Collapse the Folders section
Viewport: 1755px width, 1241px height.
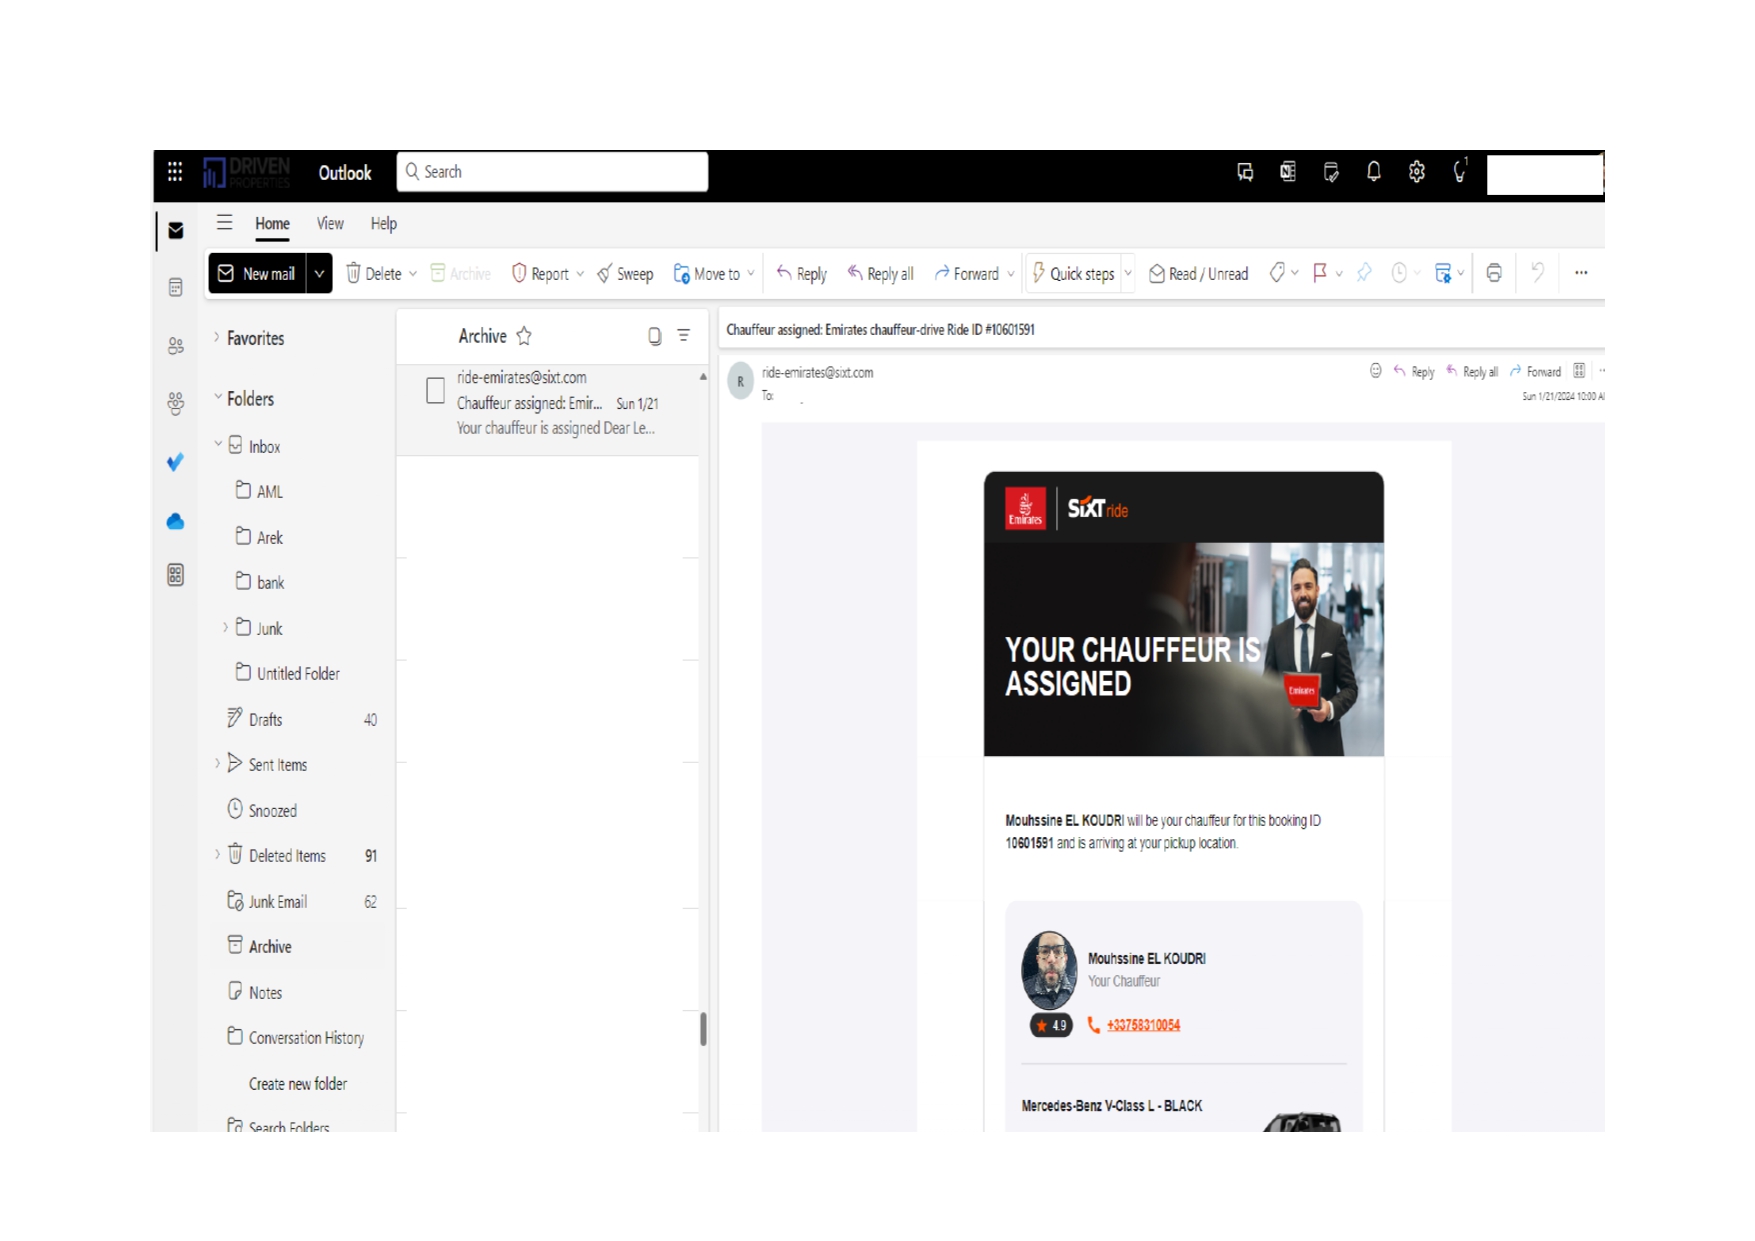217,398
